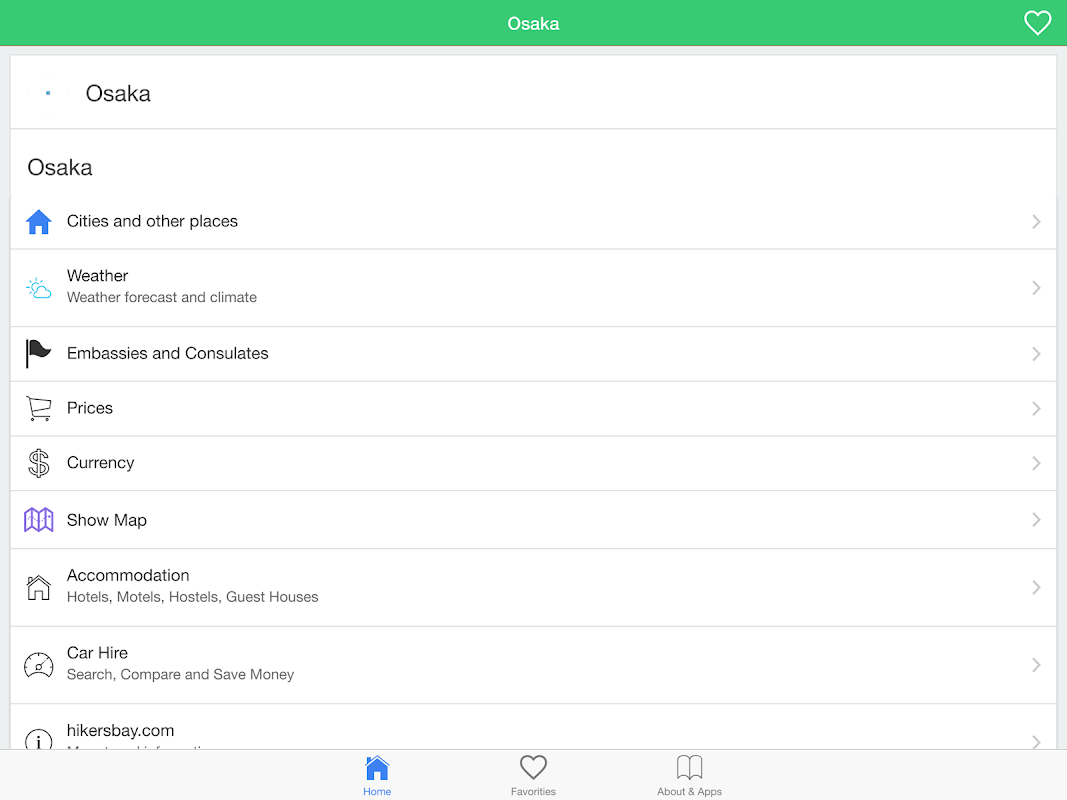The image size is (1067, 800).
Task: Click the Weather title text
Action: click(x=97, y=276)
